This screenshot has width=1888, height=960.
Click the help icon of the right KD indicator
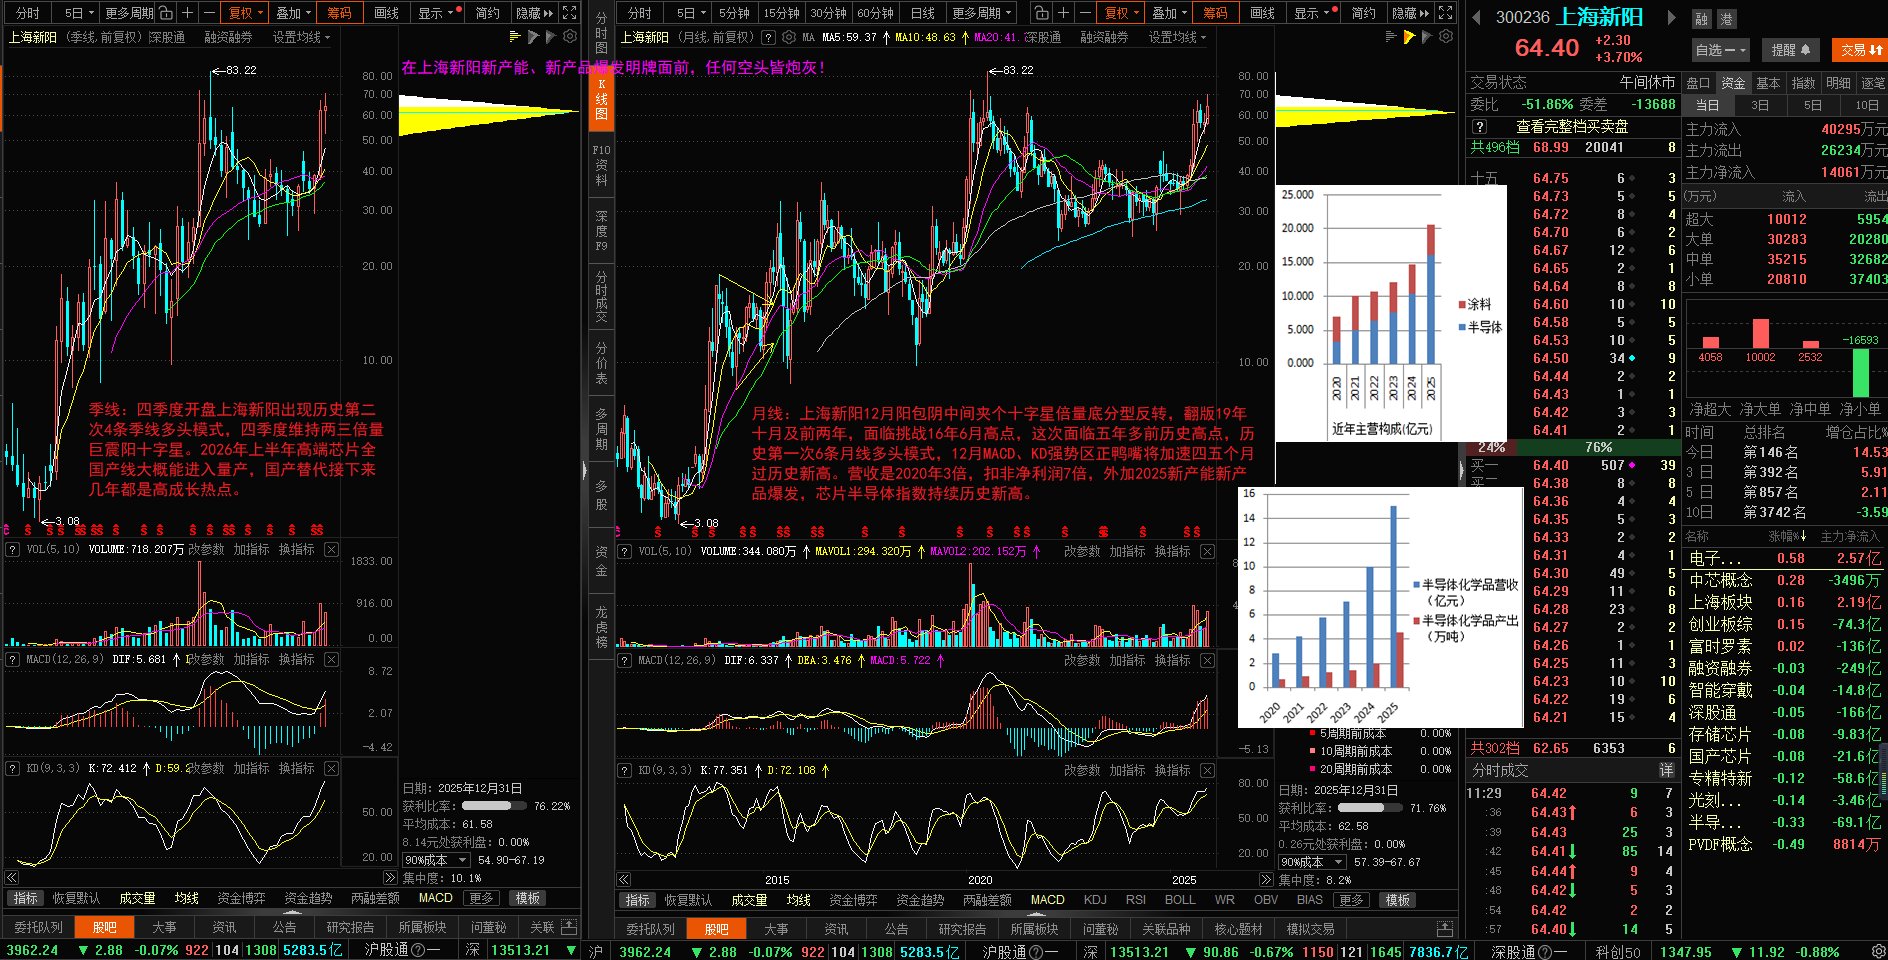coord(625,770)
